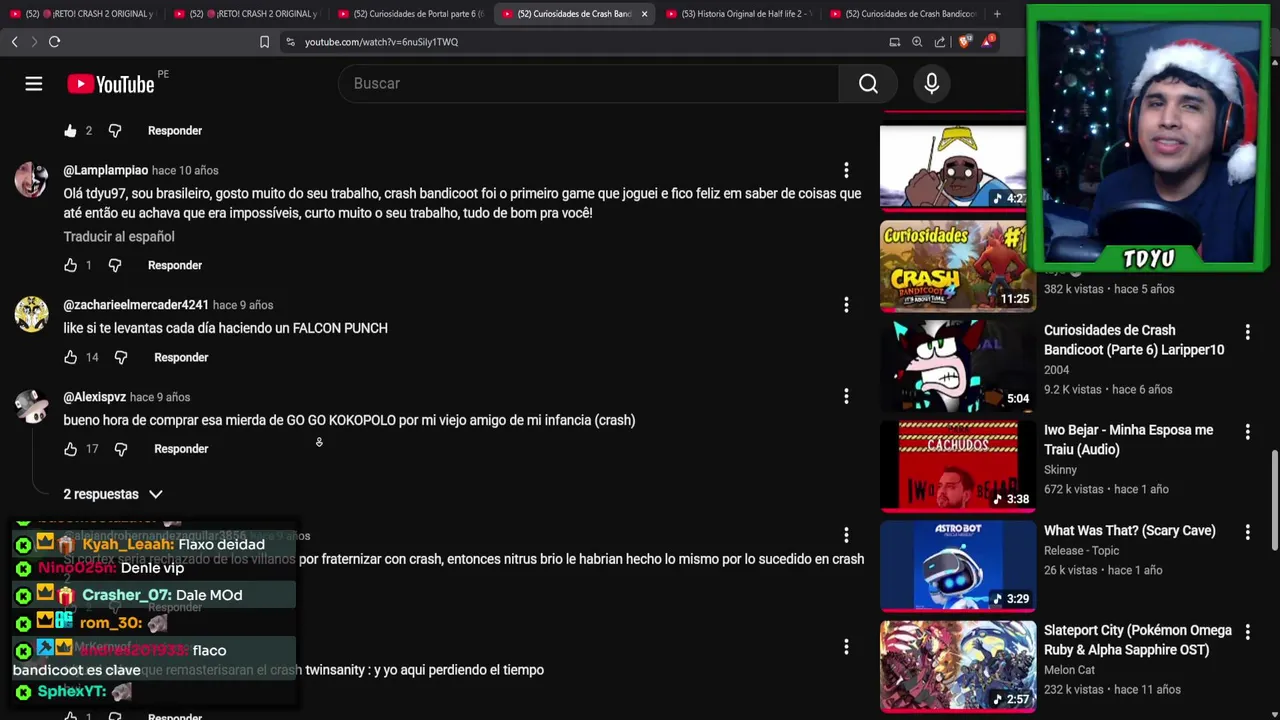Start voice search with microphone icon
This screenshot has height=720, width=1280.
931,84
